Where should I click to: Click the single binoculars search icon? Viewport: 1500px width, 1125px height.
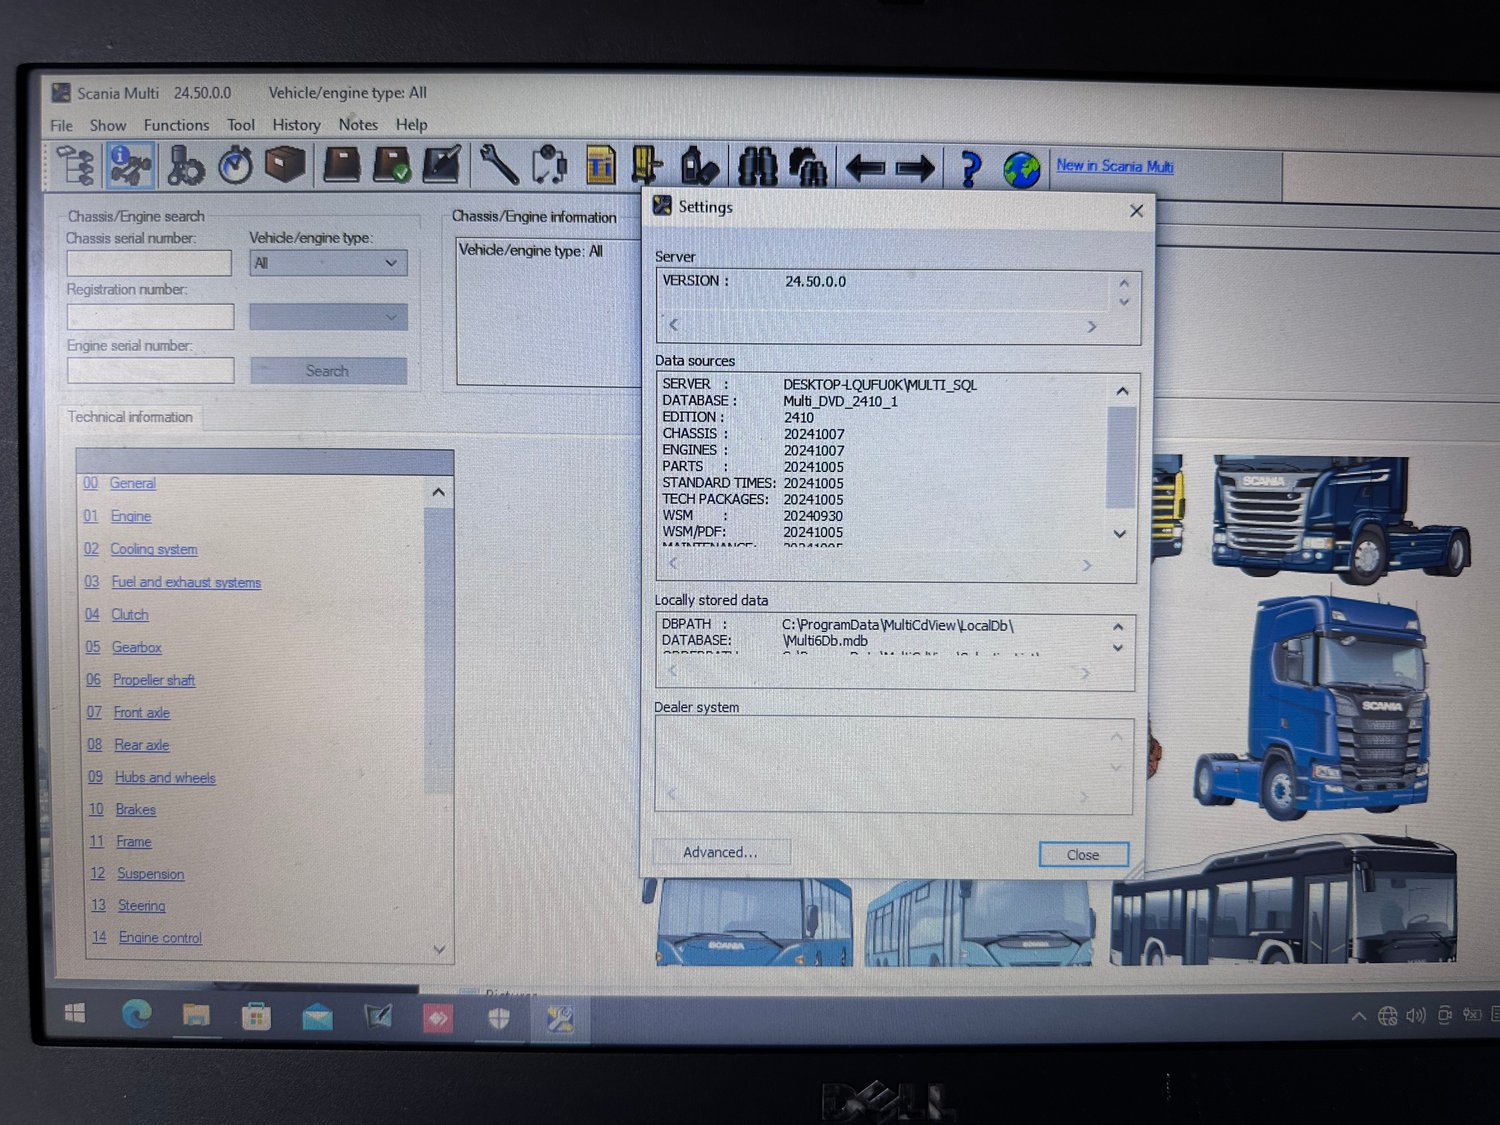click(x=757, y=167)
